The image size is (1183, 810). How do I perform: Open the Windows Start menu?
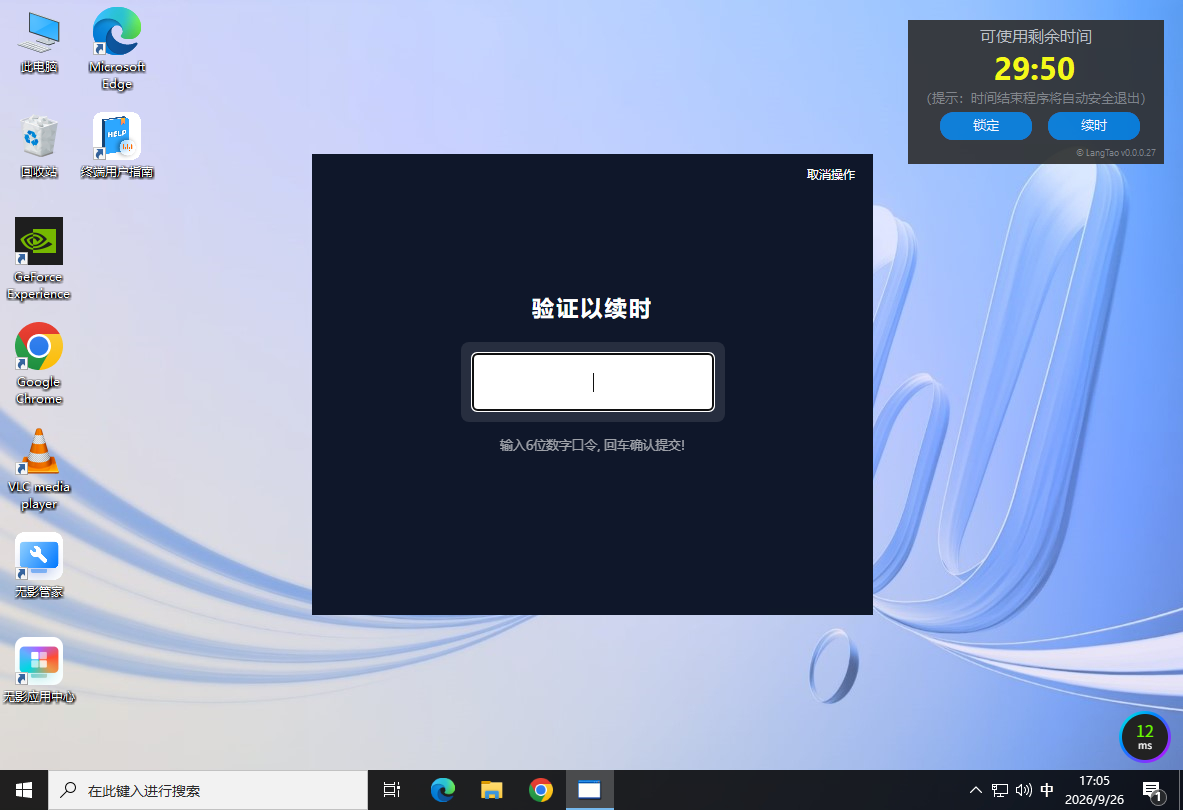(24, 790)
